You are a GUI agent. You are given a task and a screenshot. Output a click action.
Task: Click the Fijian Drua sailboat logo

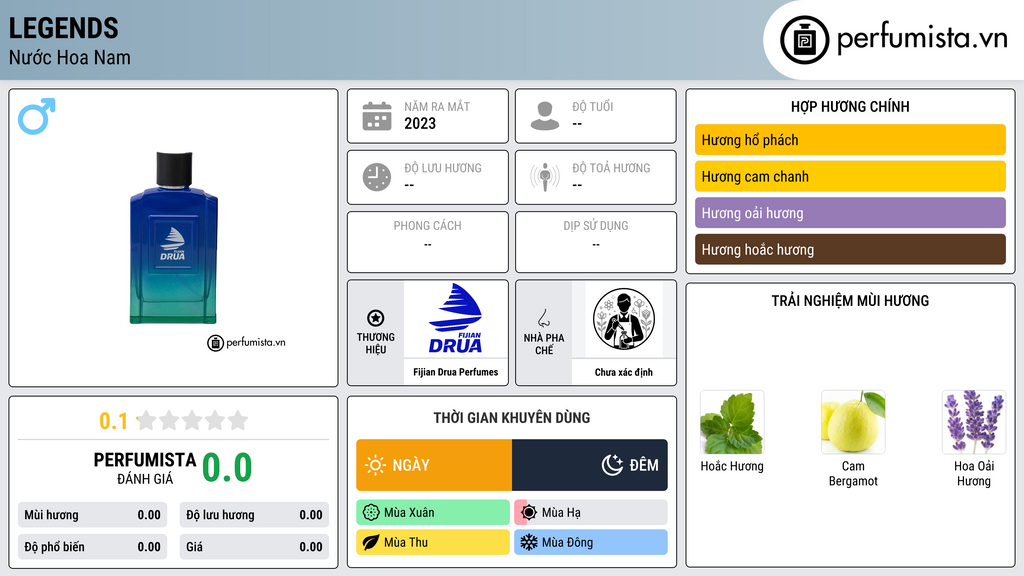click(455, 319)
